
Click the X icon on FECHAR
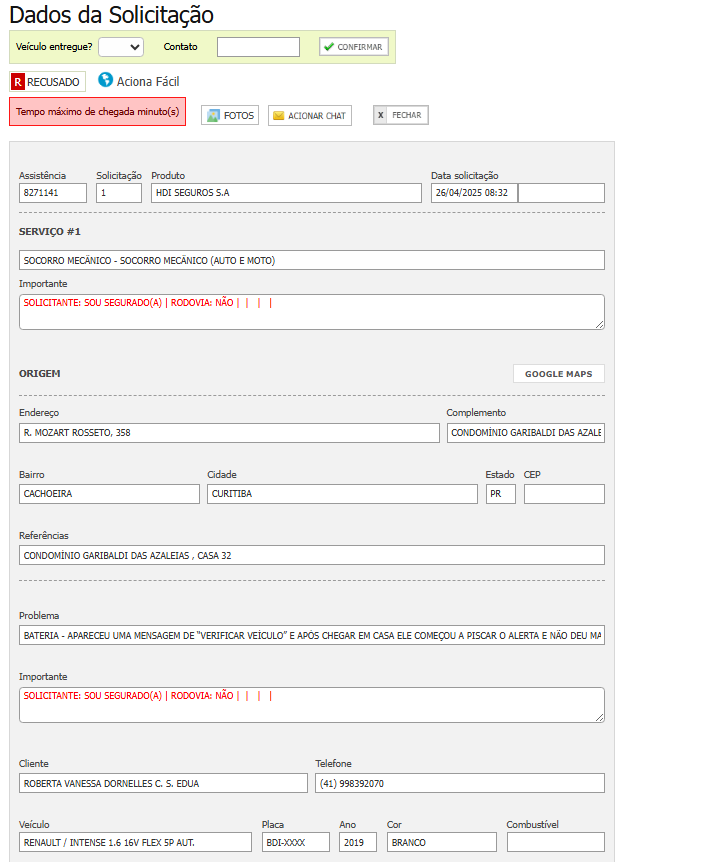pyautogui.click(x=381, y=115)
